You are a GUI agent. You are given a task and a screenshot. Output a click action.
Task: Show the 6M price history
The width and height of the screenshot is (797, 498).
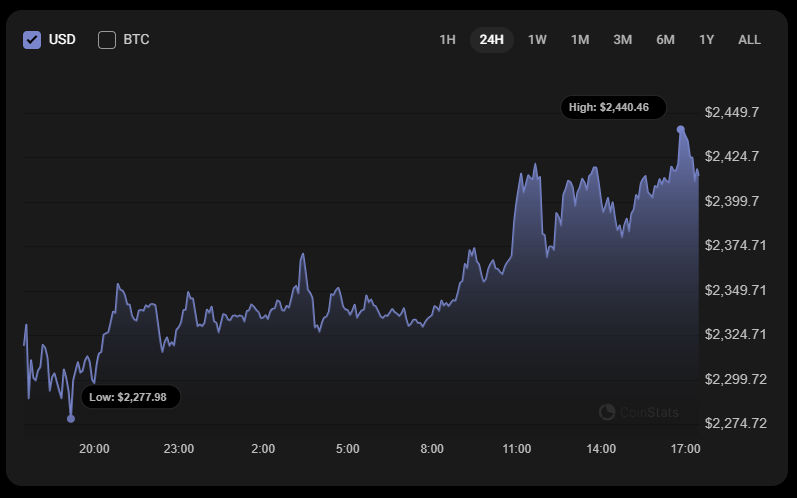[x=665, y=40]
